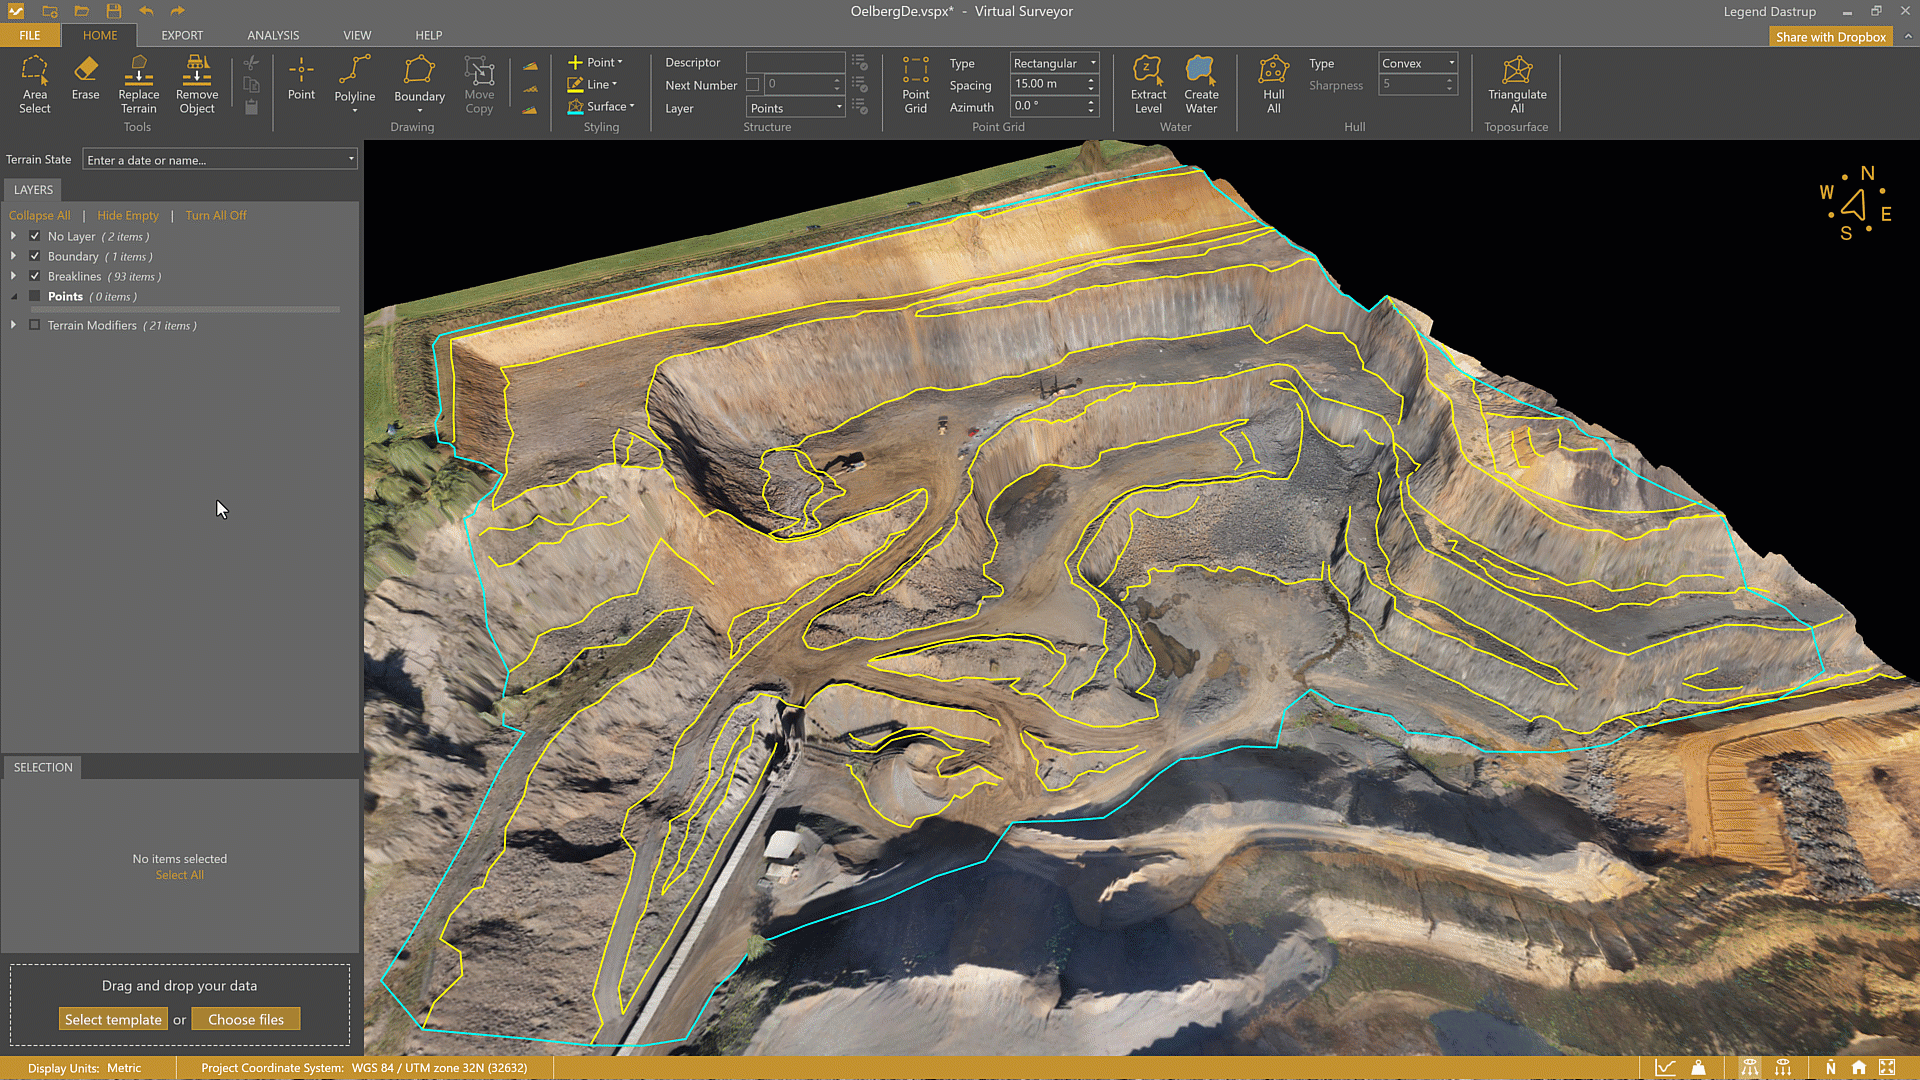Uncheck the Breaklines layer checkbox
The height and width of the screenshot is (1080, 1920).
pyautogui.click(x=35, y=276)
